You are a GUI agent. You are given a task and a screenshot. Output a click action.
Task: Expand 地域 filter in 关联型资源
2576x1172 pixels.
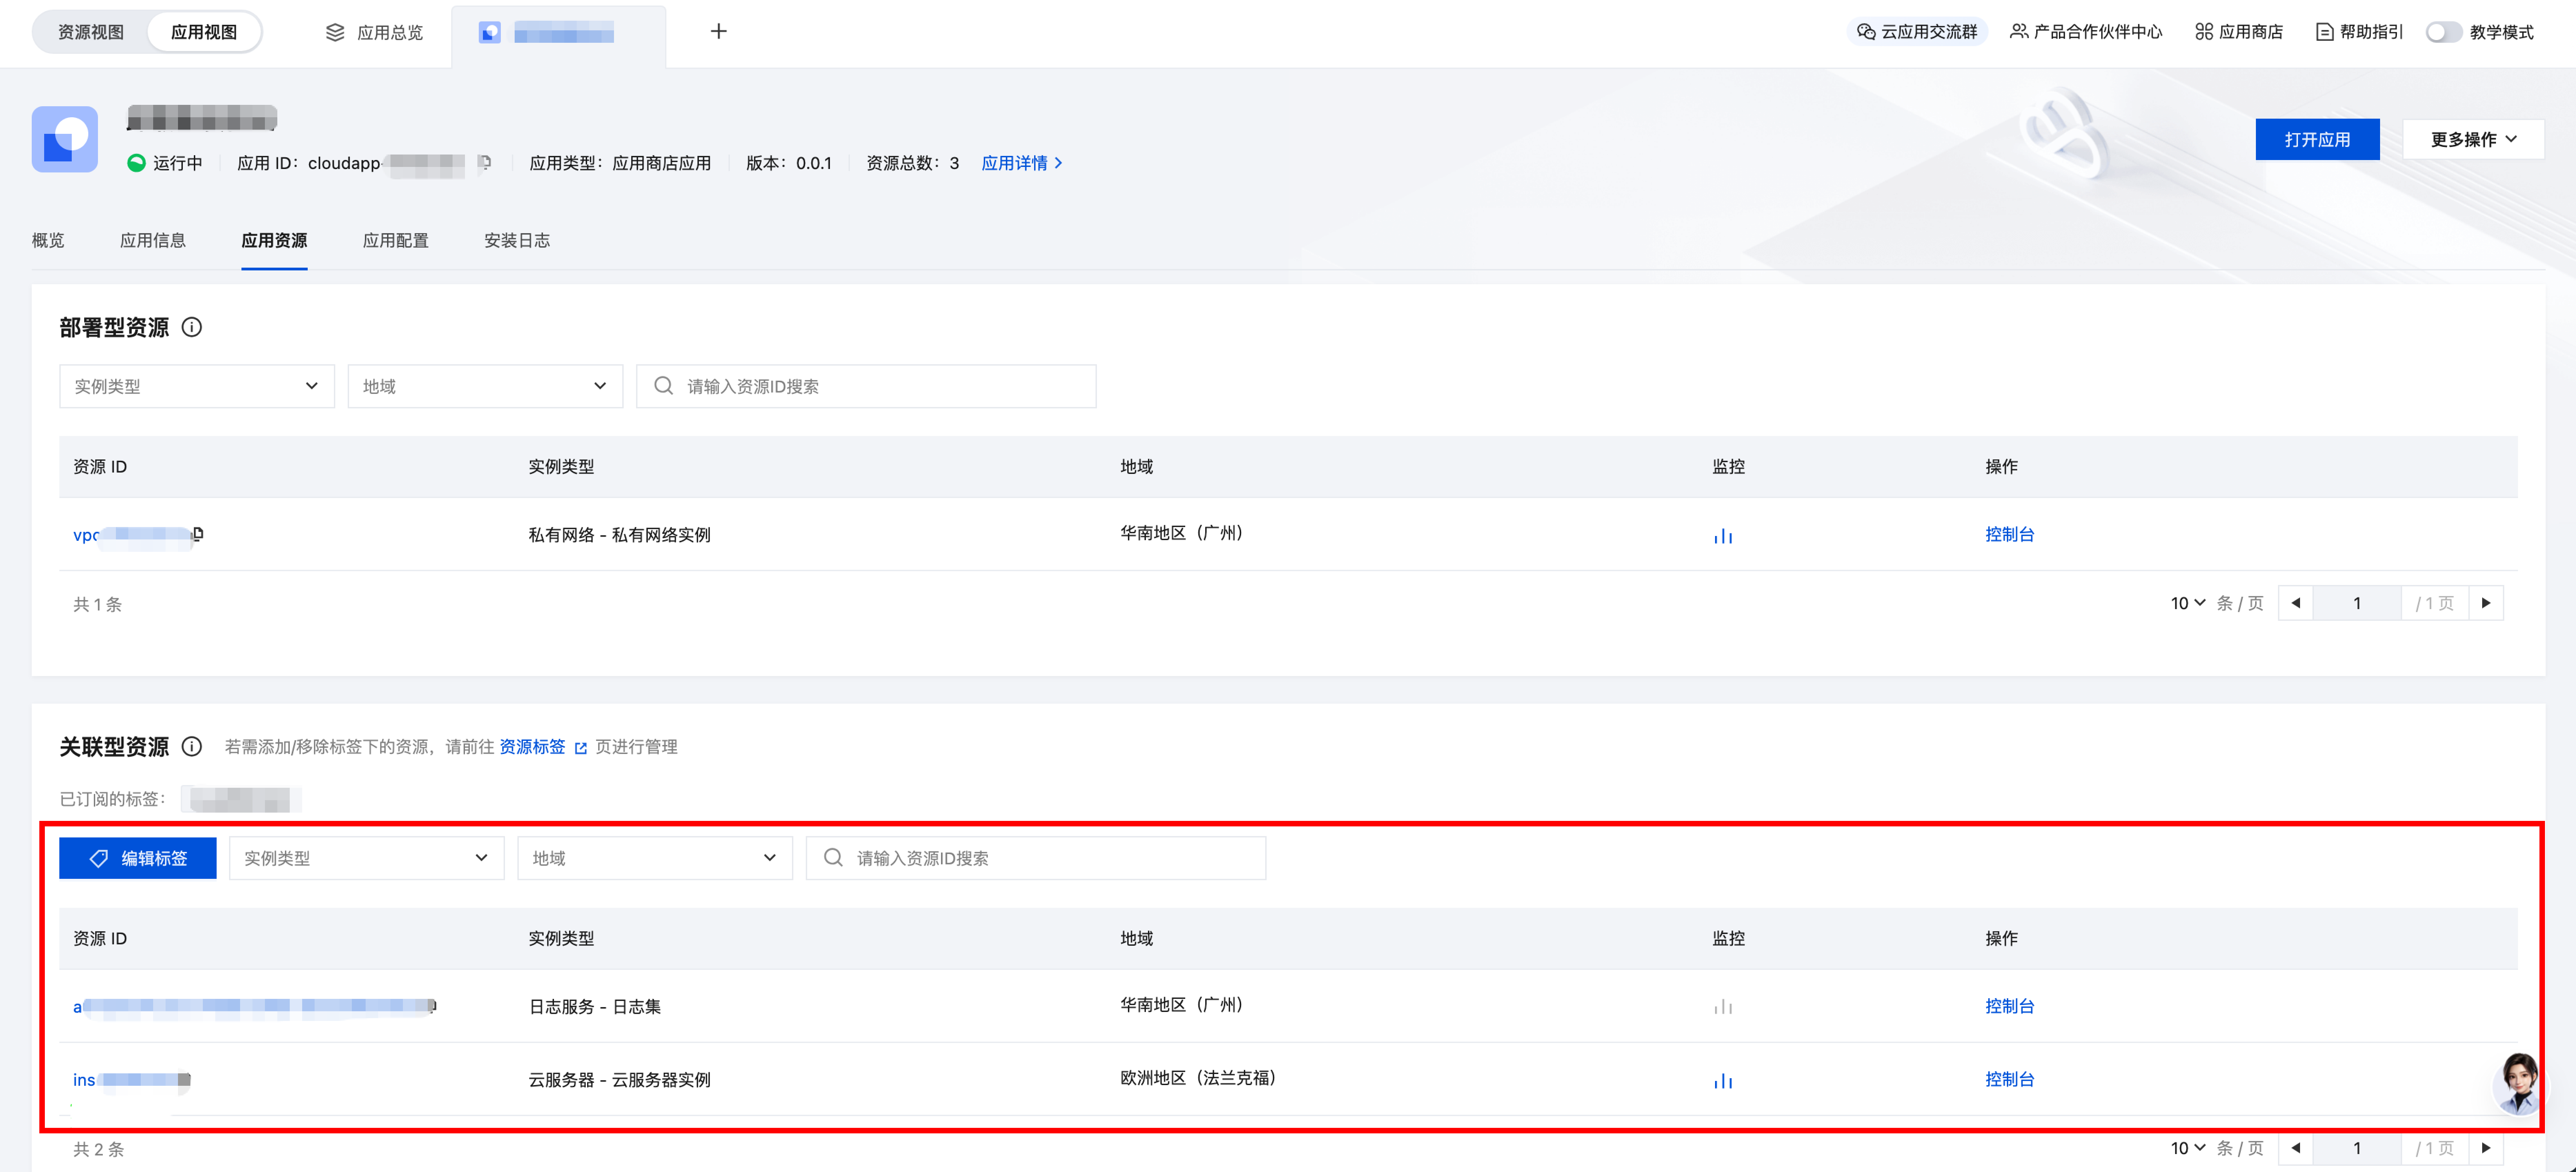(655, 858)
